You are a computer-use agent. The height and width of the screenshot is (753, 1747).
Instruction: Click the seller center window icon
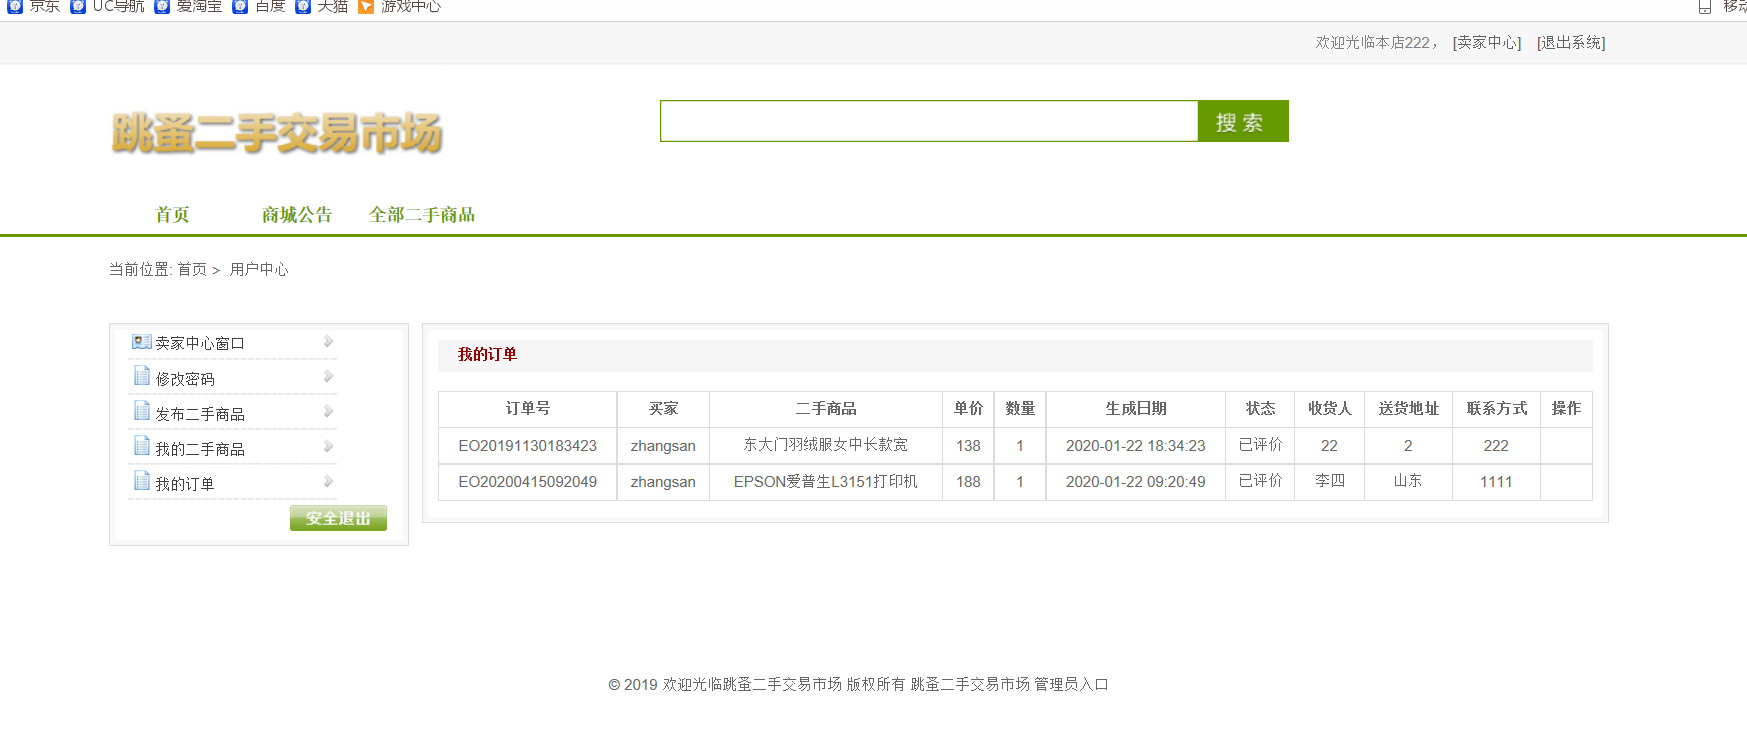[x=141, y=342]
